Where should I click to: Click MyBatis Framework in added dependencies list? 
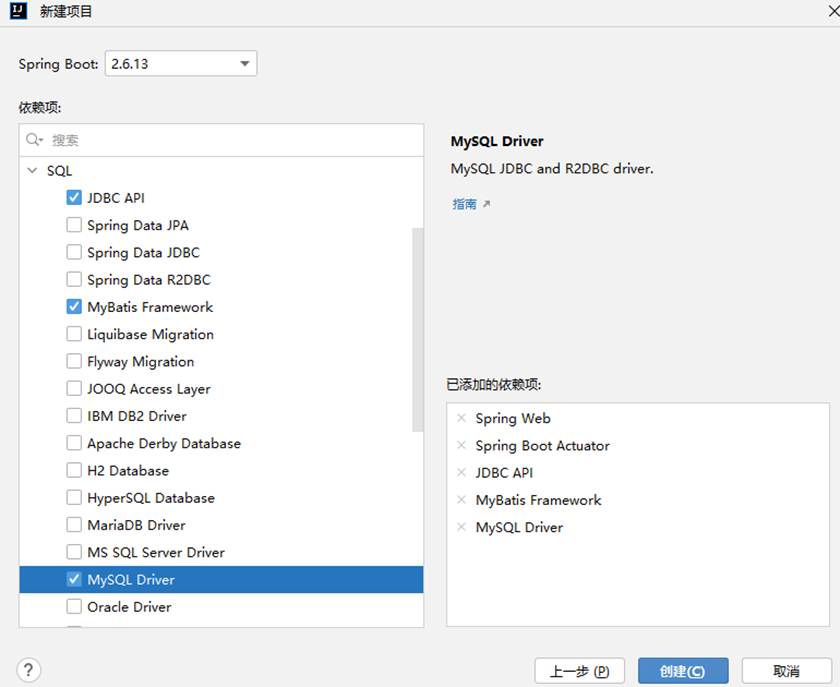(538, 501)
